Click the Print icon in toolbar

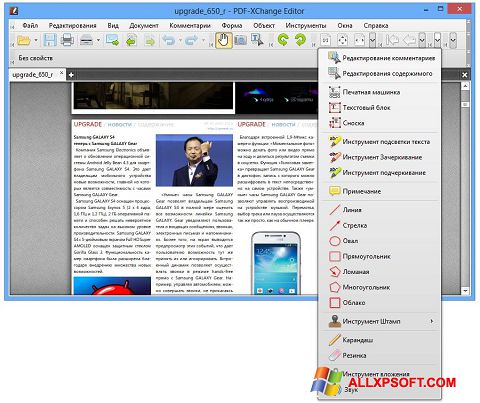67,41
